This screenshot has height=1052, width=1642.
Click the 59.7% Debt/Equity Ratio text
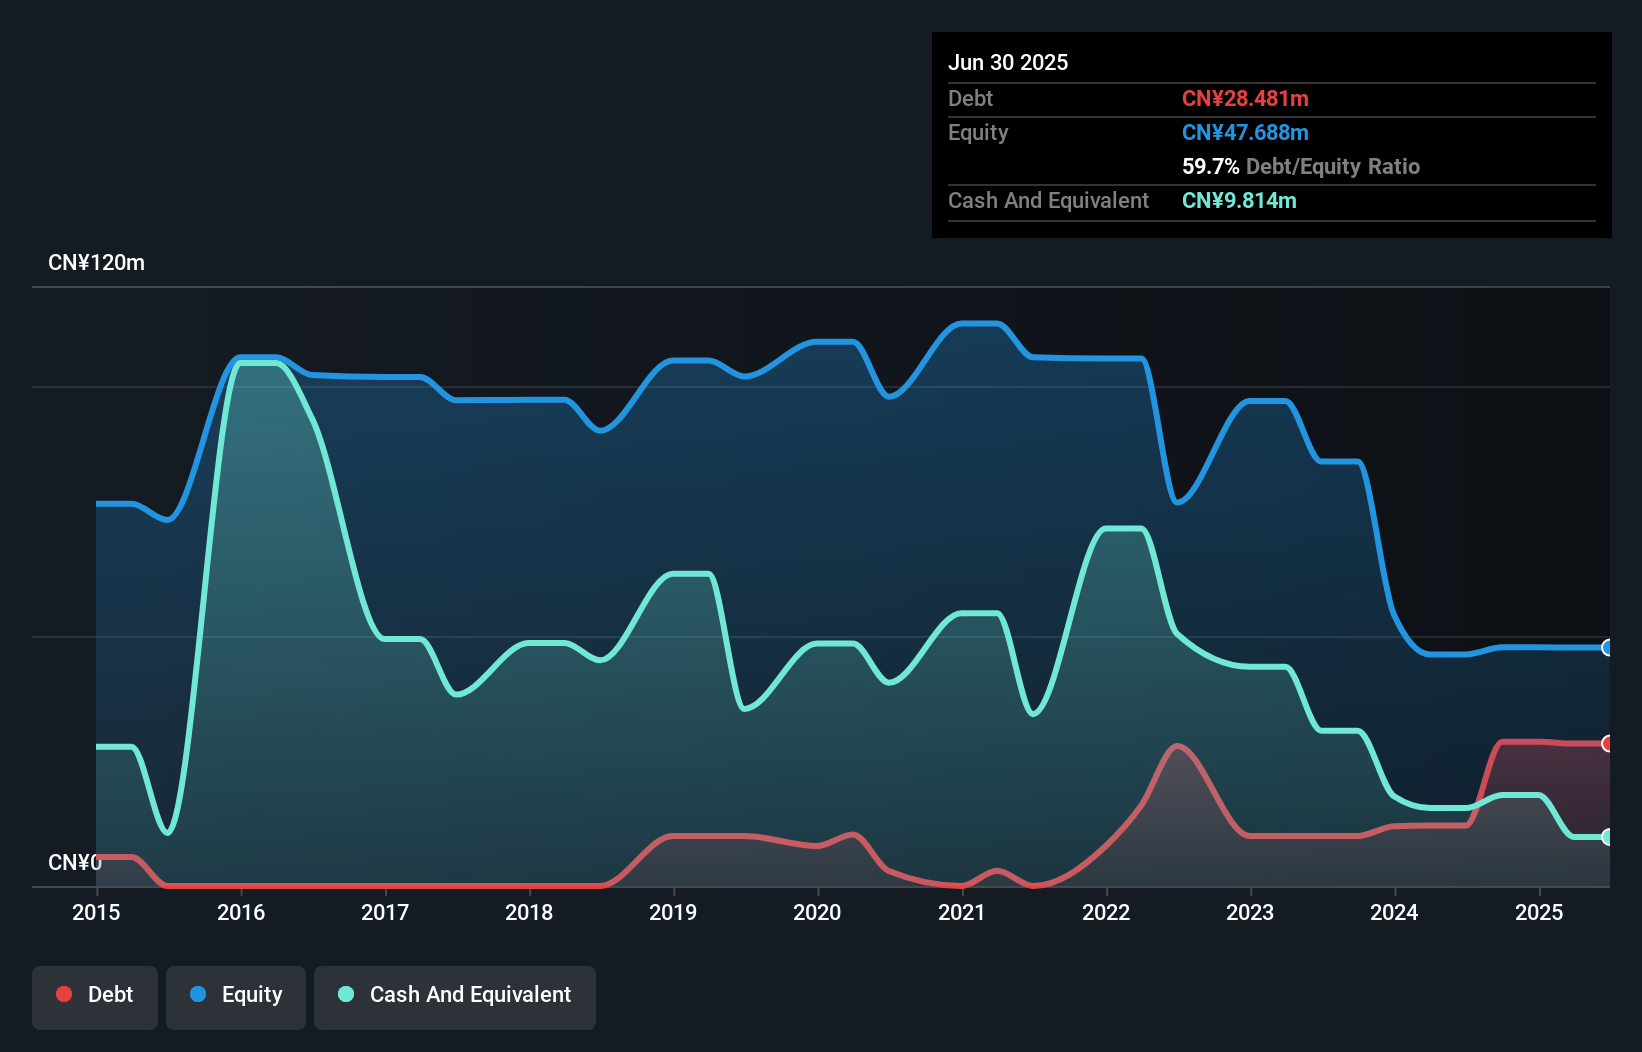pyautogui.click(x=1301, y=166)
